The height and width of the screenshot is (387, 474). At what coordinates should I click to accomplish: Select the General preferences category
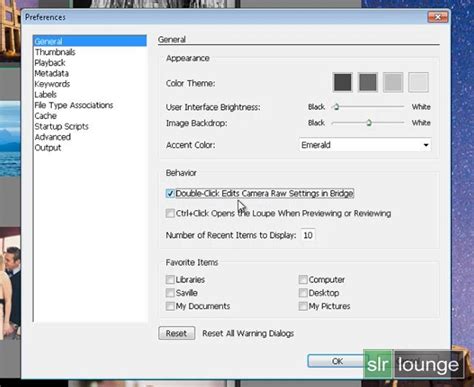pyautogui.click(x=90, y=41)
